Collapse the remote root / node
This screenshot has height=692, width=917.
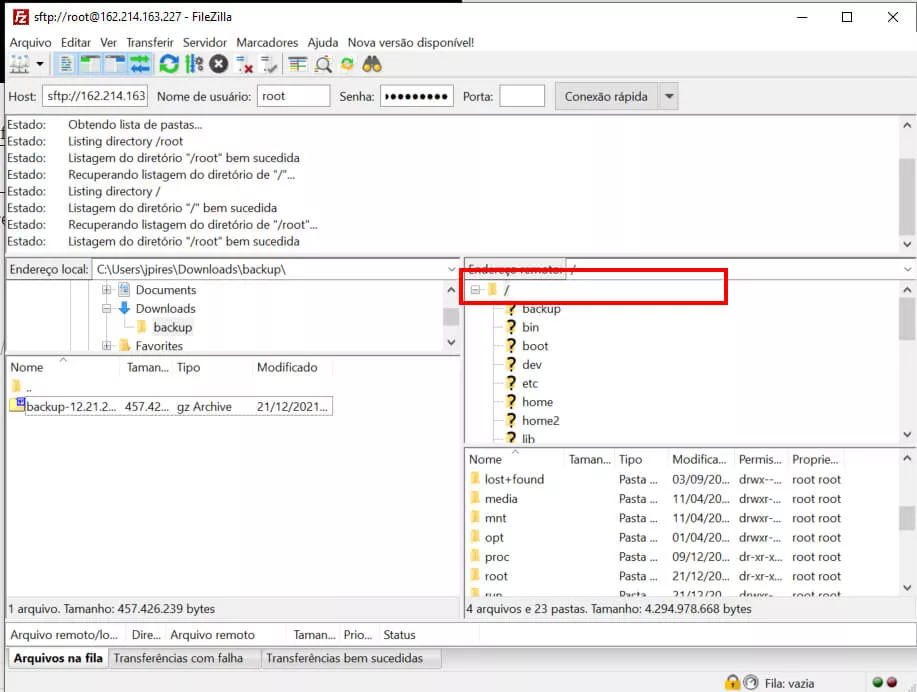475,290
